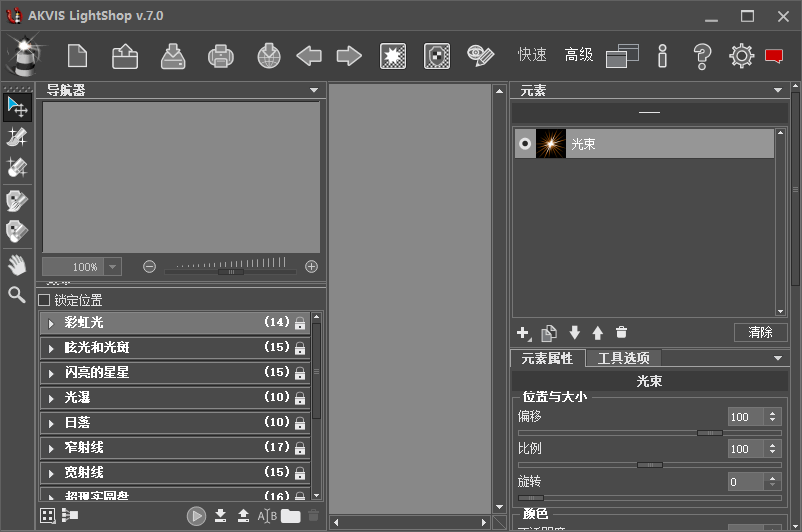Switch to 高级 mode
The height and width of the screenshot is (532, 802).
click(x=578, y=55)
